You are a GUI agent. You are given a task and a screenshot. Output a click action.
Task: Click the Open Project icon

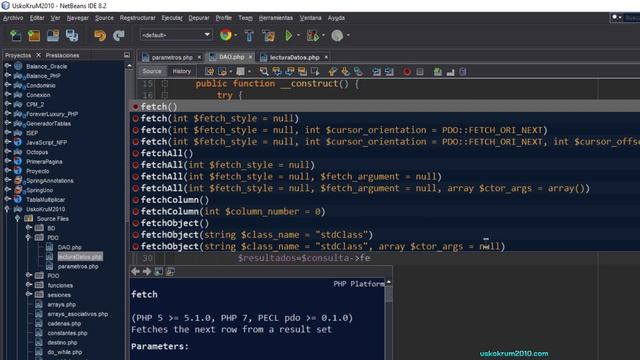[53, 36]
